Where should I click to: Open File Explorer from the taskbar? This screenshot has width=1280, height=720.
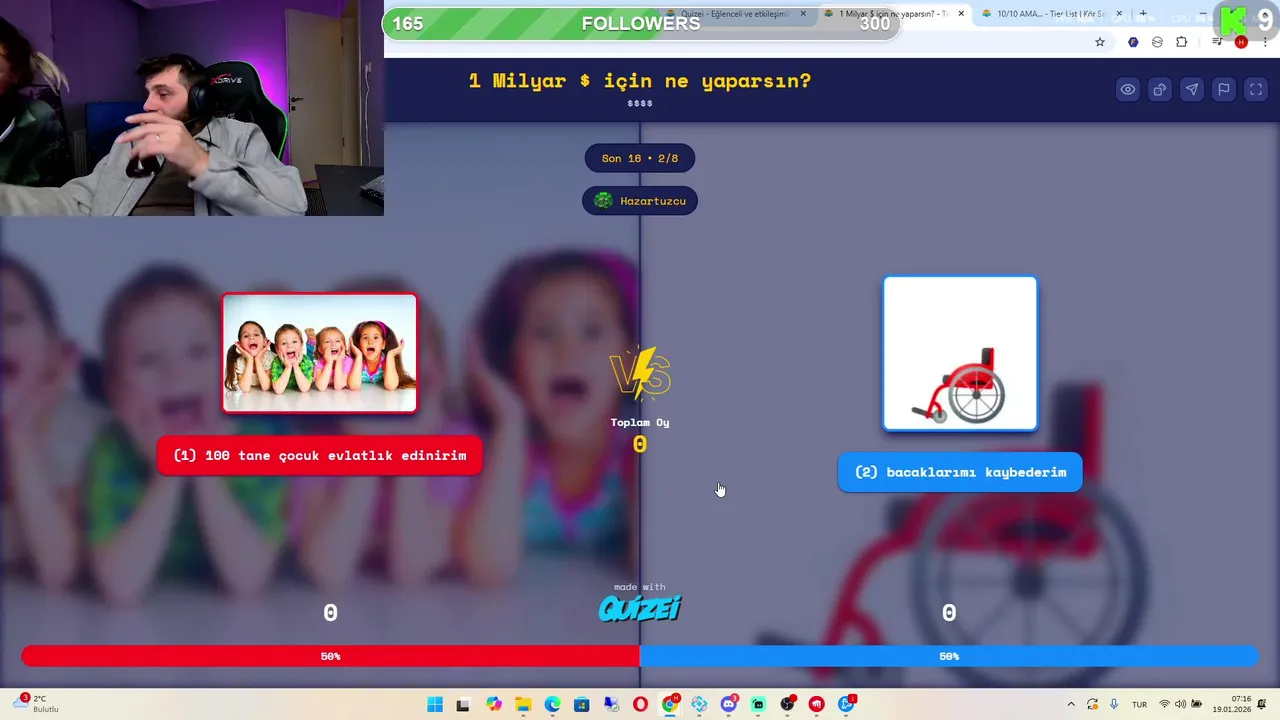(x=523, y=705)
